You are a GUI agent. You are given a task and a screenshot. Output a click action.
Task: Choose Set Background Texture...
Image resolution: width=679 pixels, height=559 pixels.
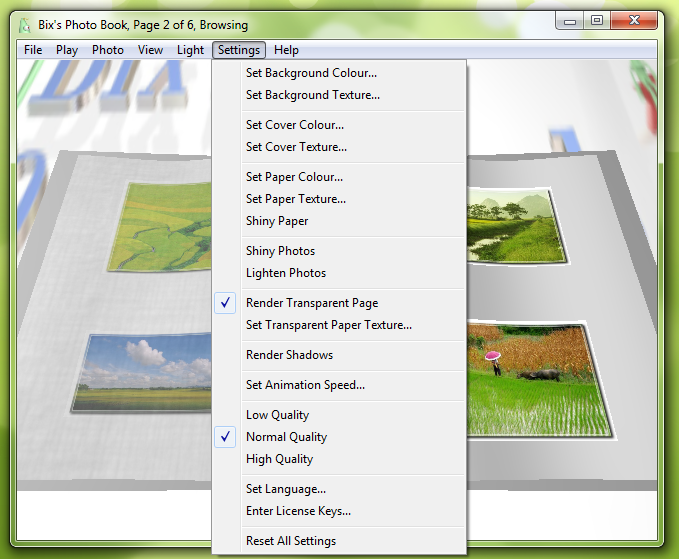(x=340, y=95)
